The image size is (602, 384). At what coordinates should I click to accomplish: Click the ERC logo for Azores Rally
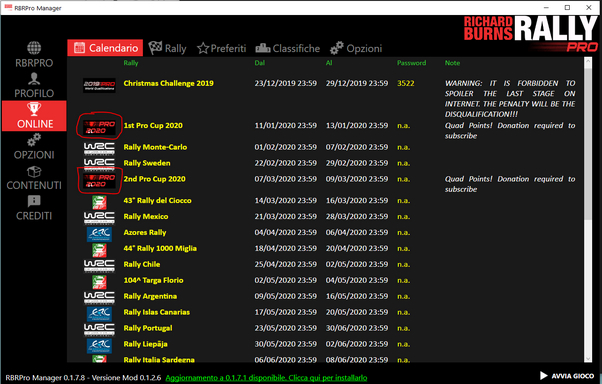[99, 234]
